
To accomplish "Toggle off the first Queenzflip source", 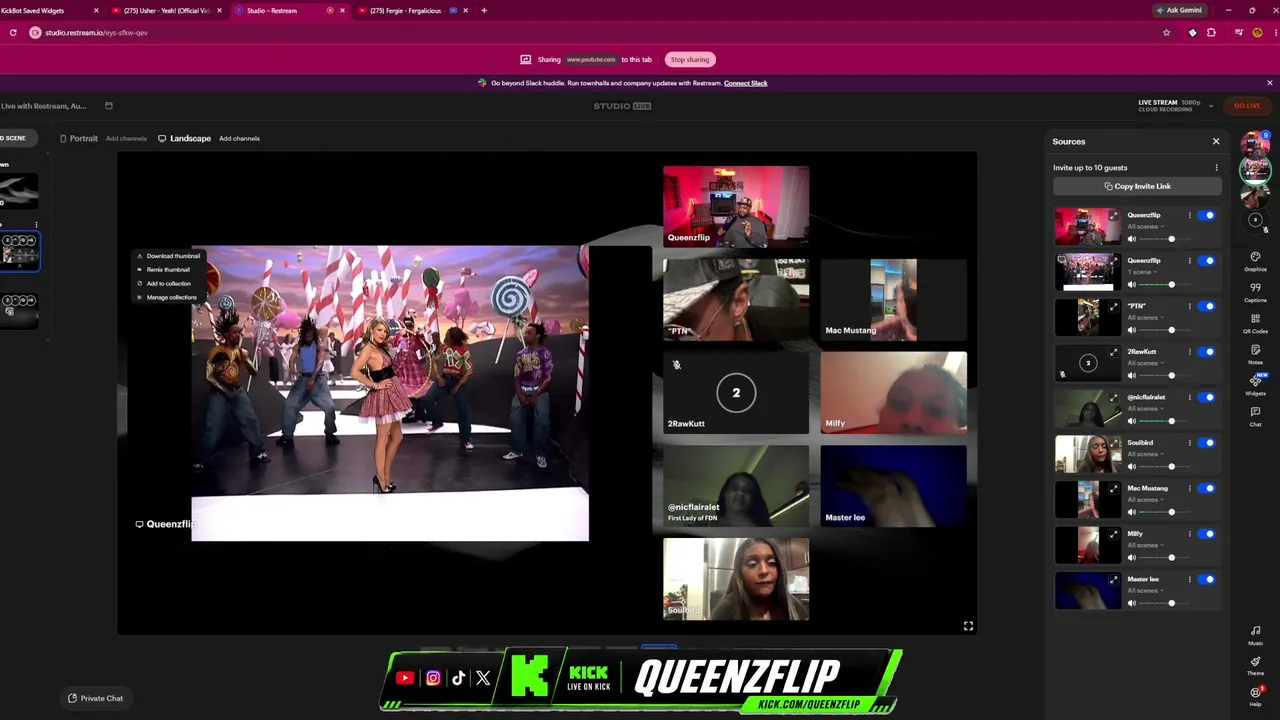I will (x=1207, y=215).
